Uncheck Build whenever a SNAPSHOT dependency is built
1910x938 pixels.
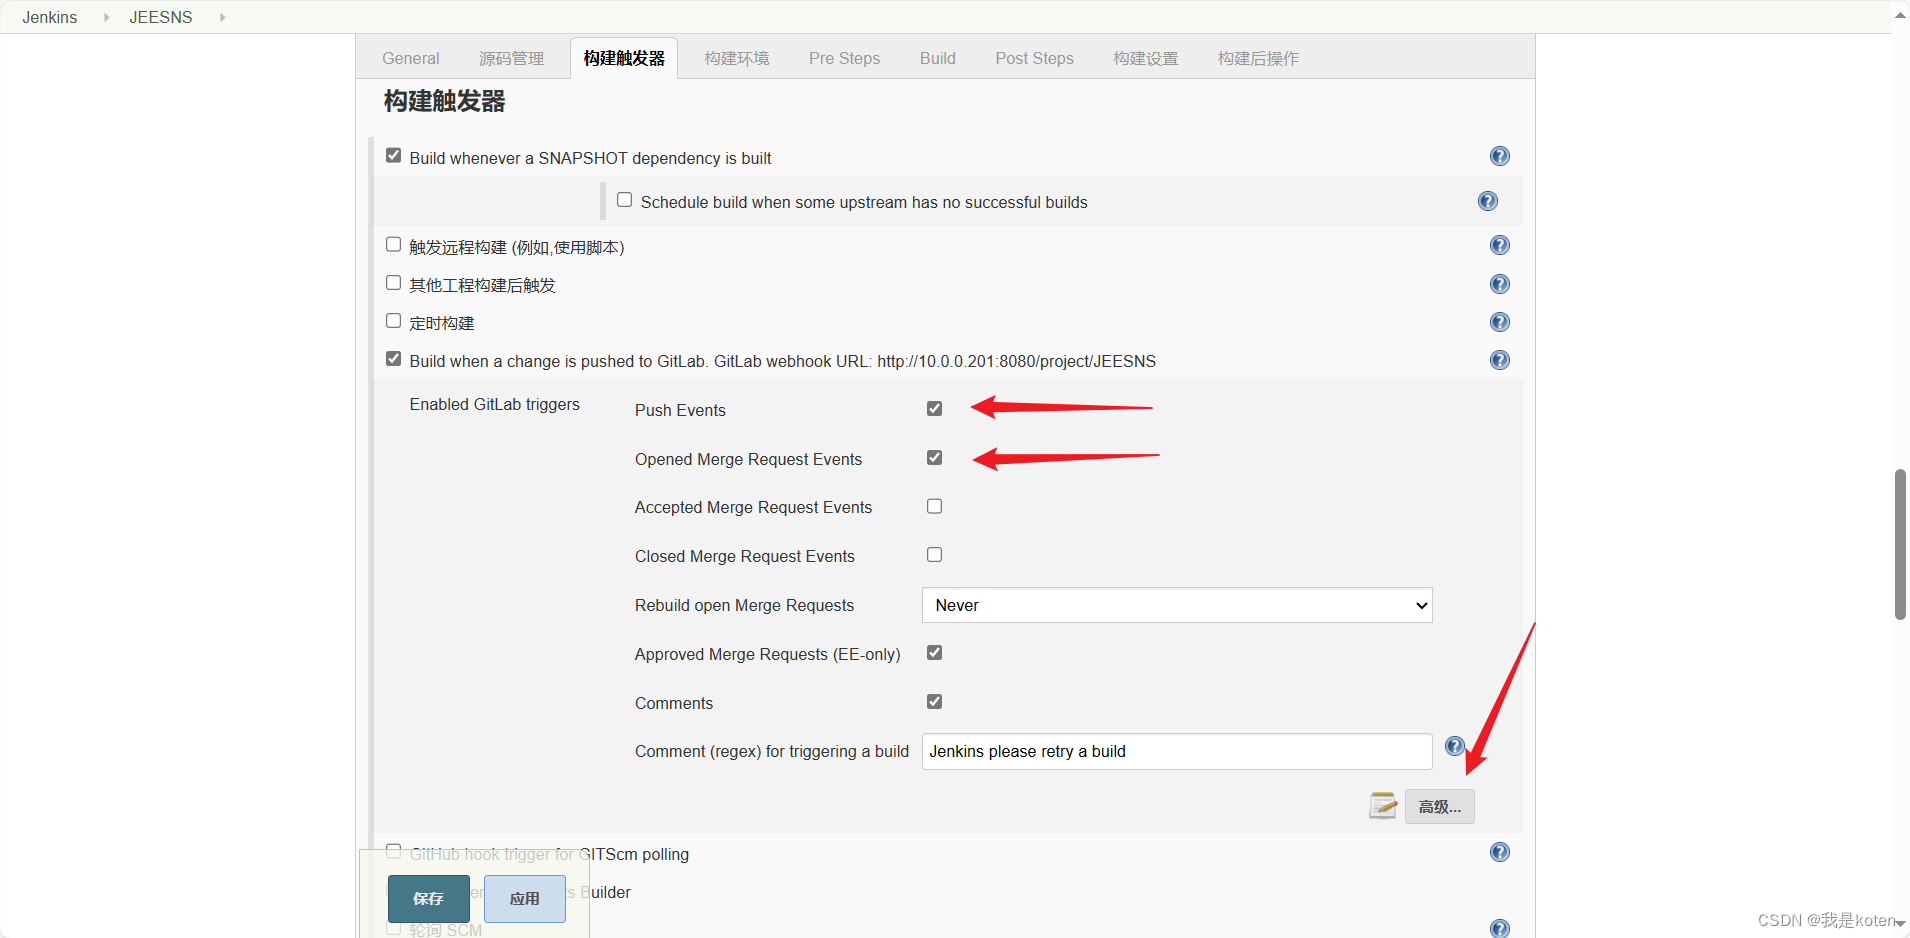pyautogui.click(x=393, y=156)
